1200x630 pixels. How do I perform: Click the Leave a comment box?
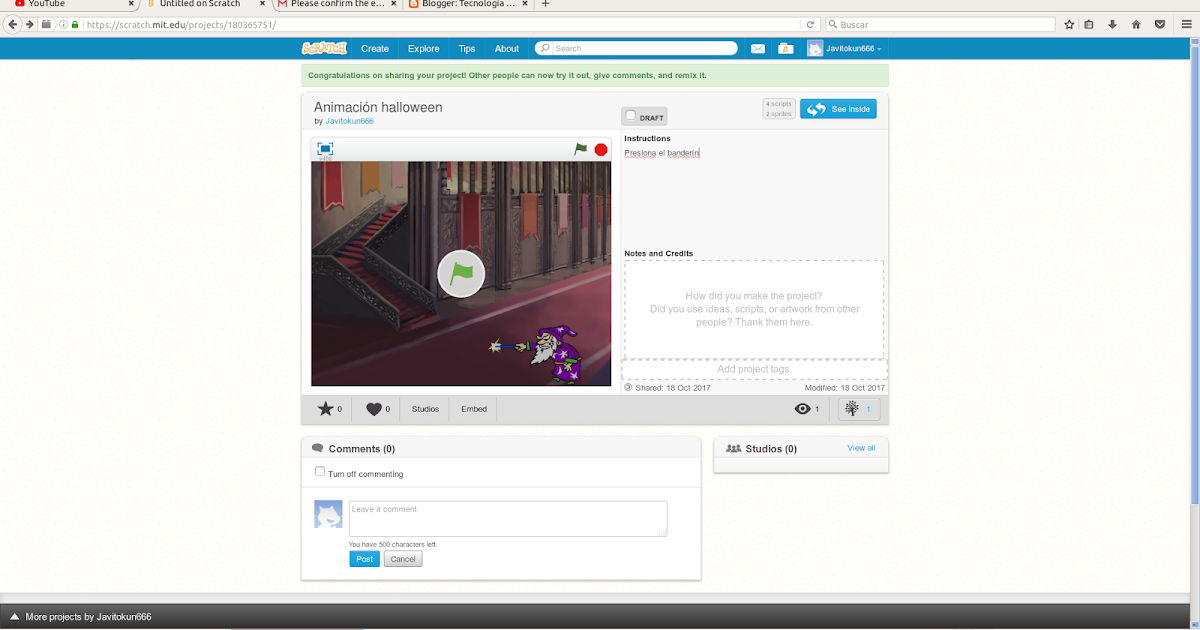[x=508, y=518]
